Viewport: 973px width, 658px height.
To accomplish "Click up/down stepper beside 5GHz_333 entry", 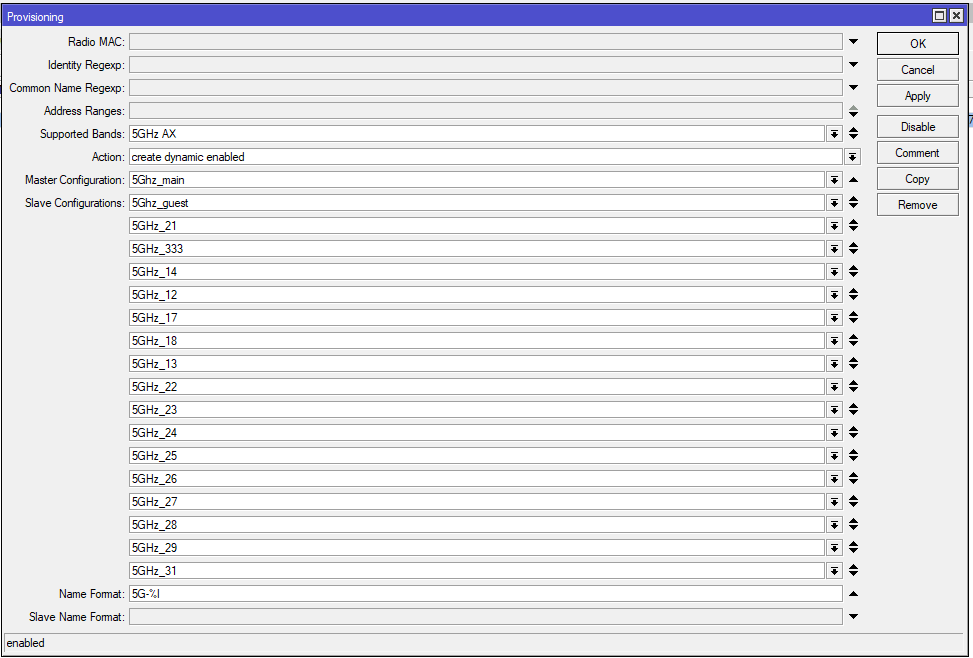I will 853,249.
